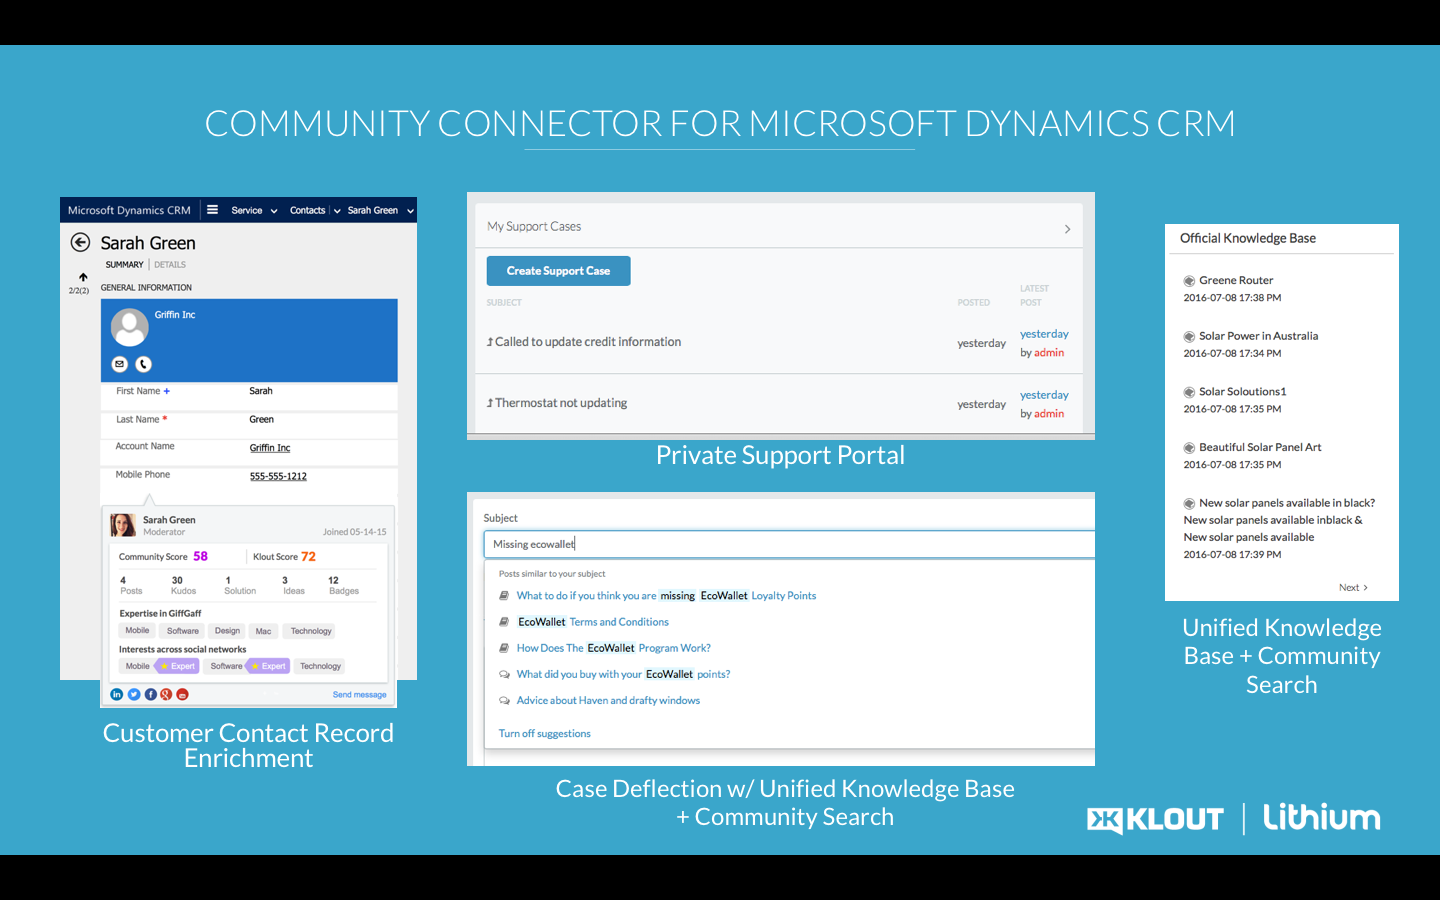Click Green value in Last Name field
The height and width of the screenshot is (900, 1440).
261,420
